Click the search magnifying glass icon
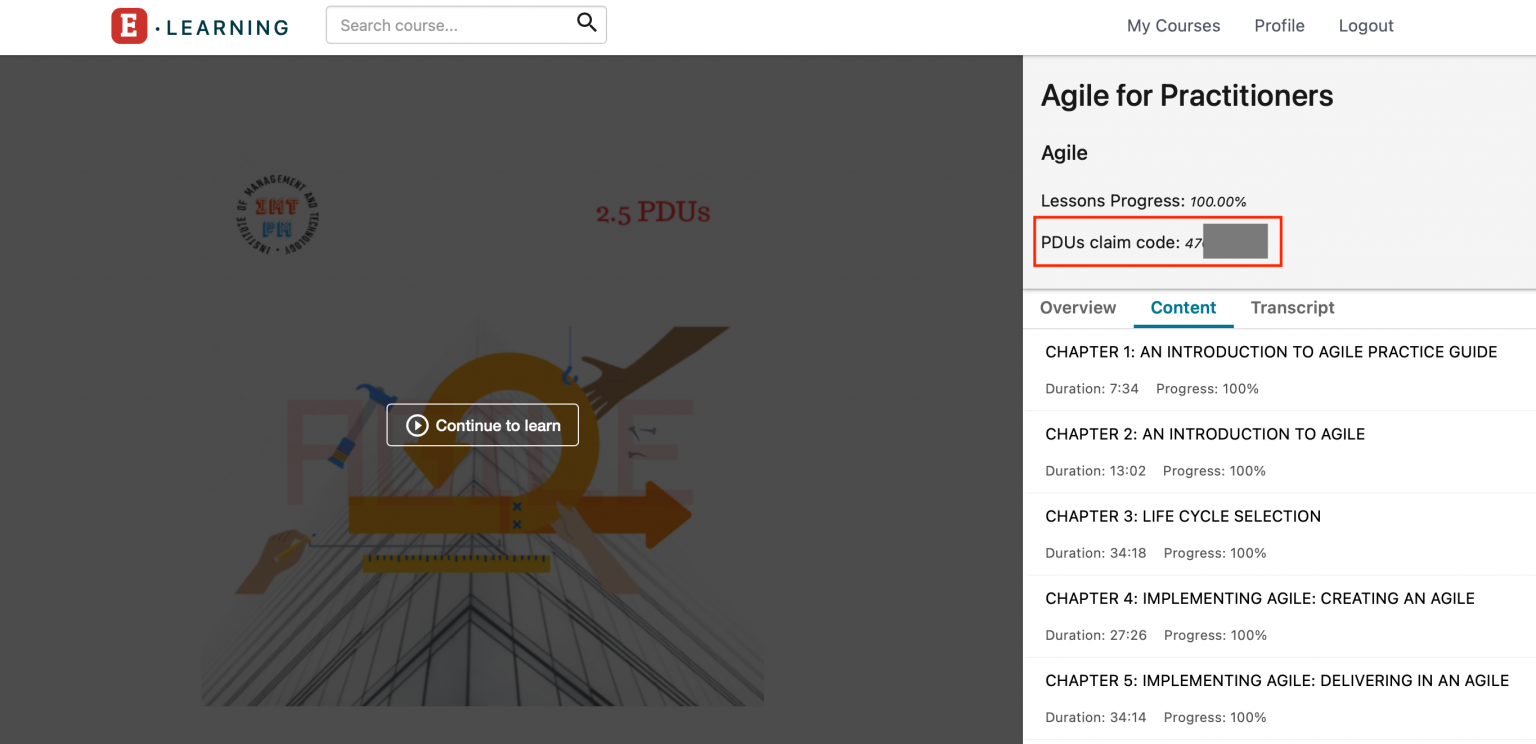The width and height of the screenshot is (1536, 744). (x=587, y=24)
